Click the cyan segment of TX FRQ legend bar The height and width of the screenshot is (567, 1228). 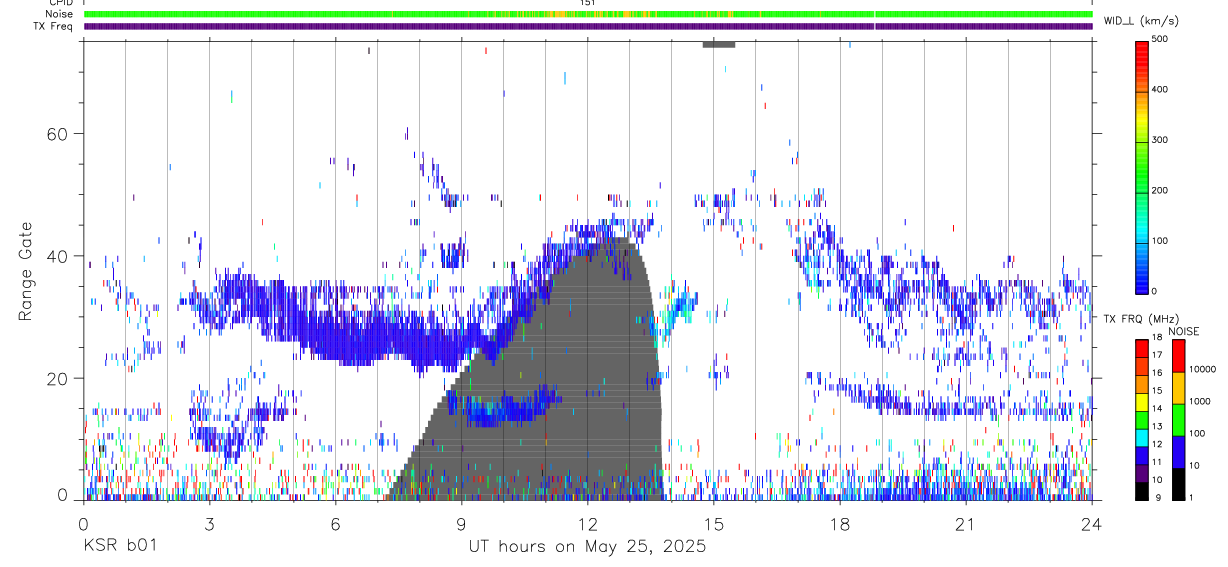point(1141,437)
